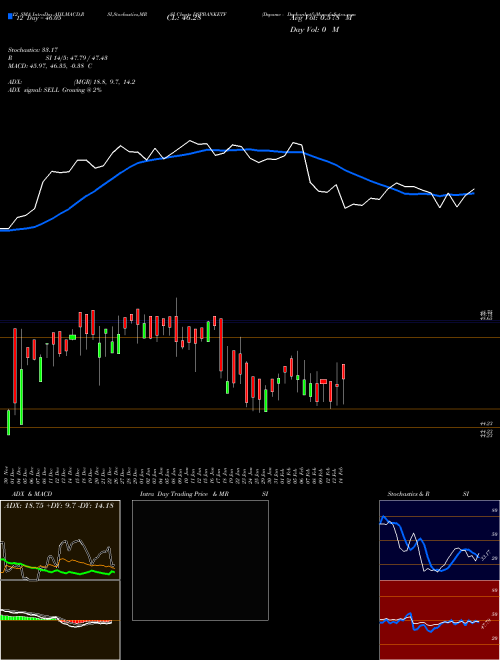Click the blue 12 Day SMA legend square
500x660 pixels.
[x=10, y=16]
